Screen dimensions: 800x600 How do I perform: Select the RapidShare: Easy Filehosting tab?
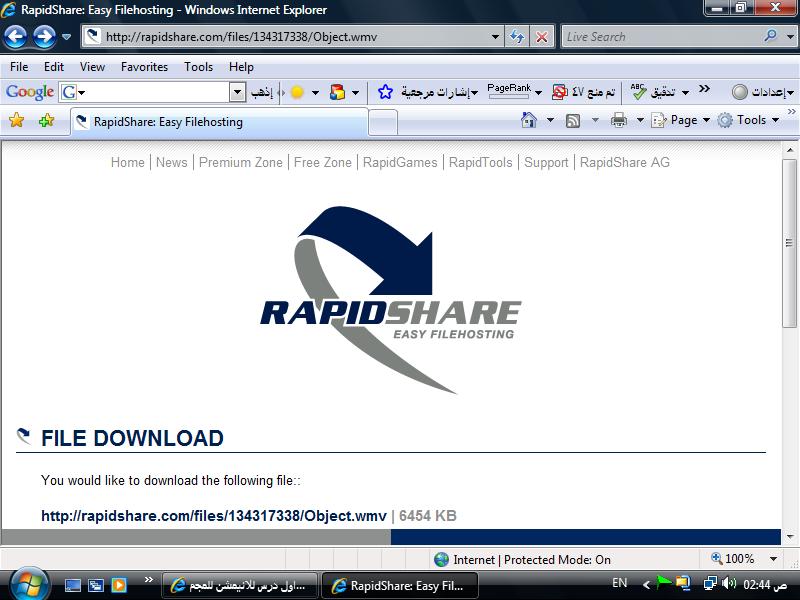(x=219, y=122)
